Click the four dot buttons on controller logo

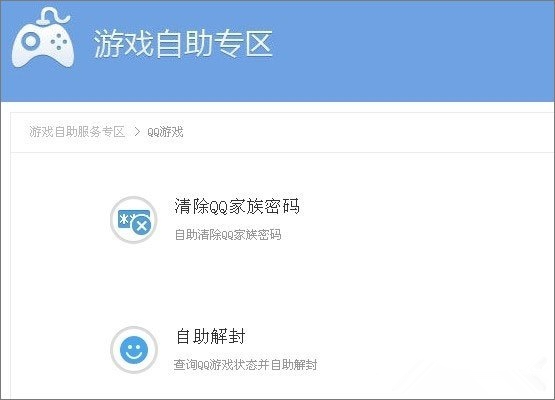[58, 41]
